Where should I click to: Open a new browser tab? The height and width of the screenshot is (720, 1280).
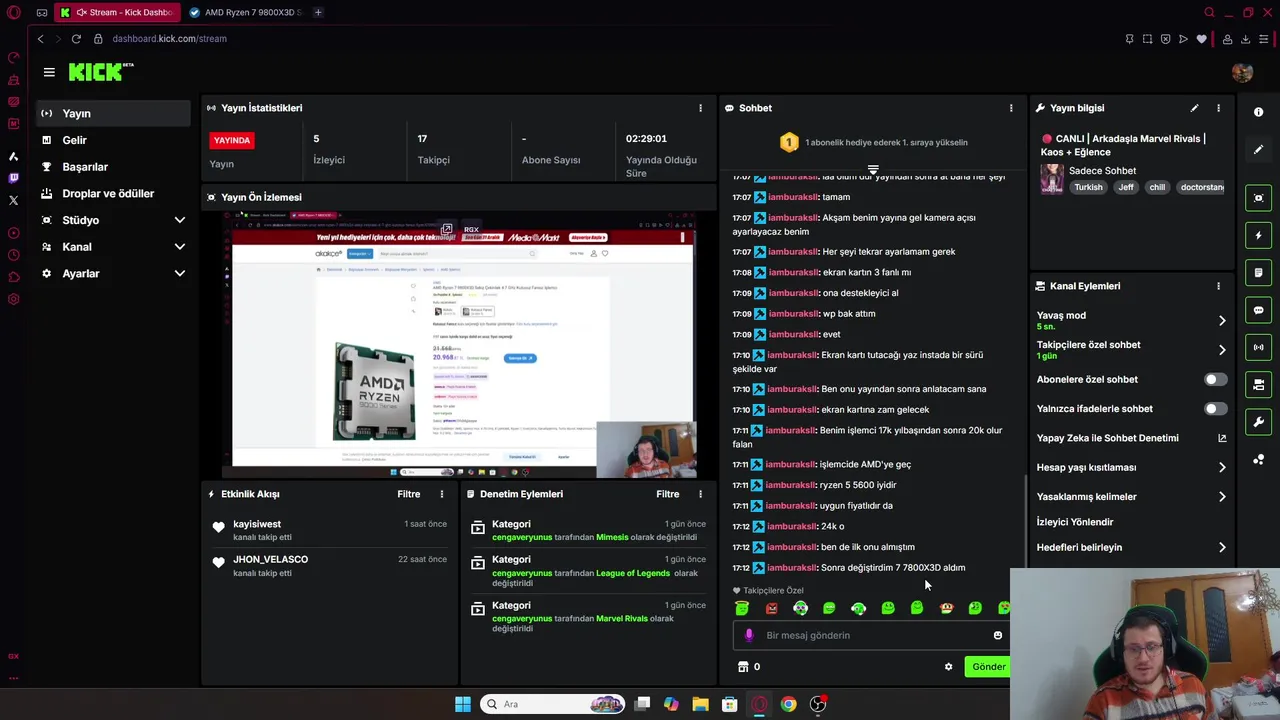(x=318, y=12)
